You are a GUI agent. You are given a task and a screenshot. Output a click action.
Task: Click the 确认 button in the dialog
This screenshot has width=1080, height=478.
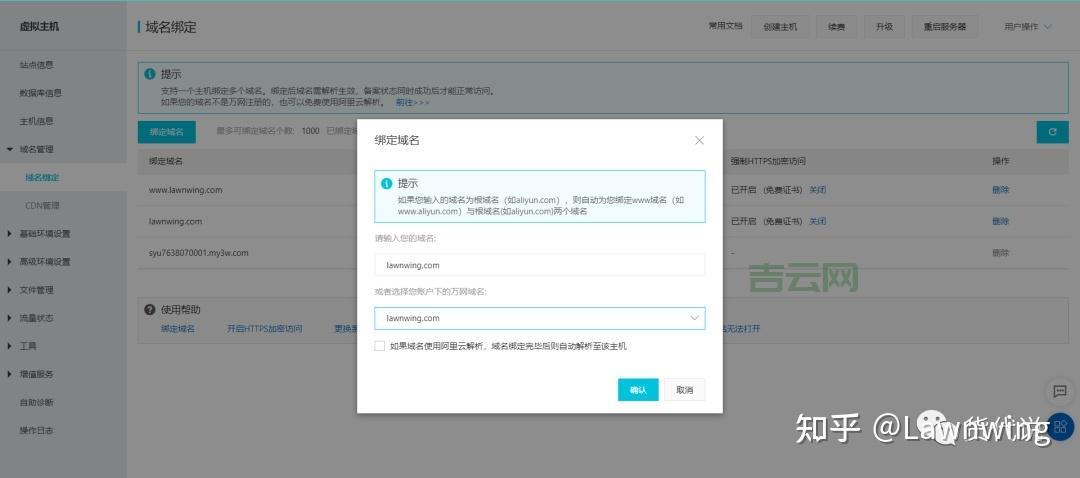click(638, 390)
